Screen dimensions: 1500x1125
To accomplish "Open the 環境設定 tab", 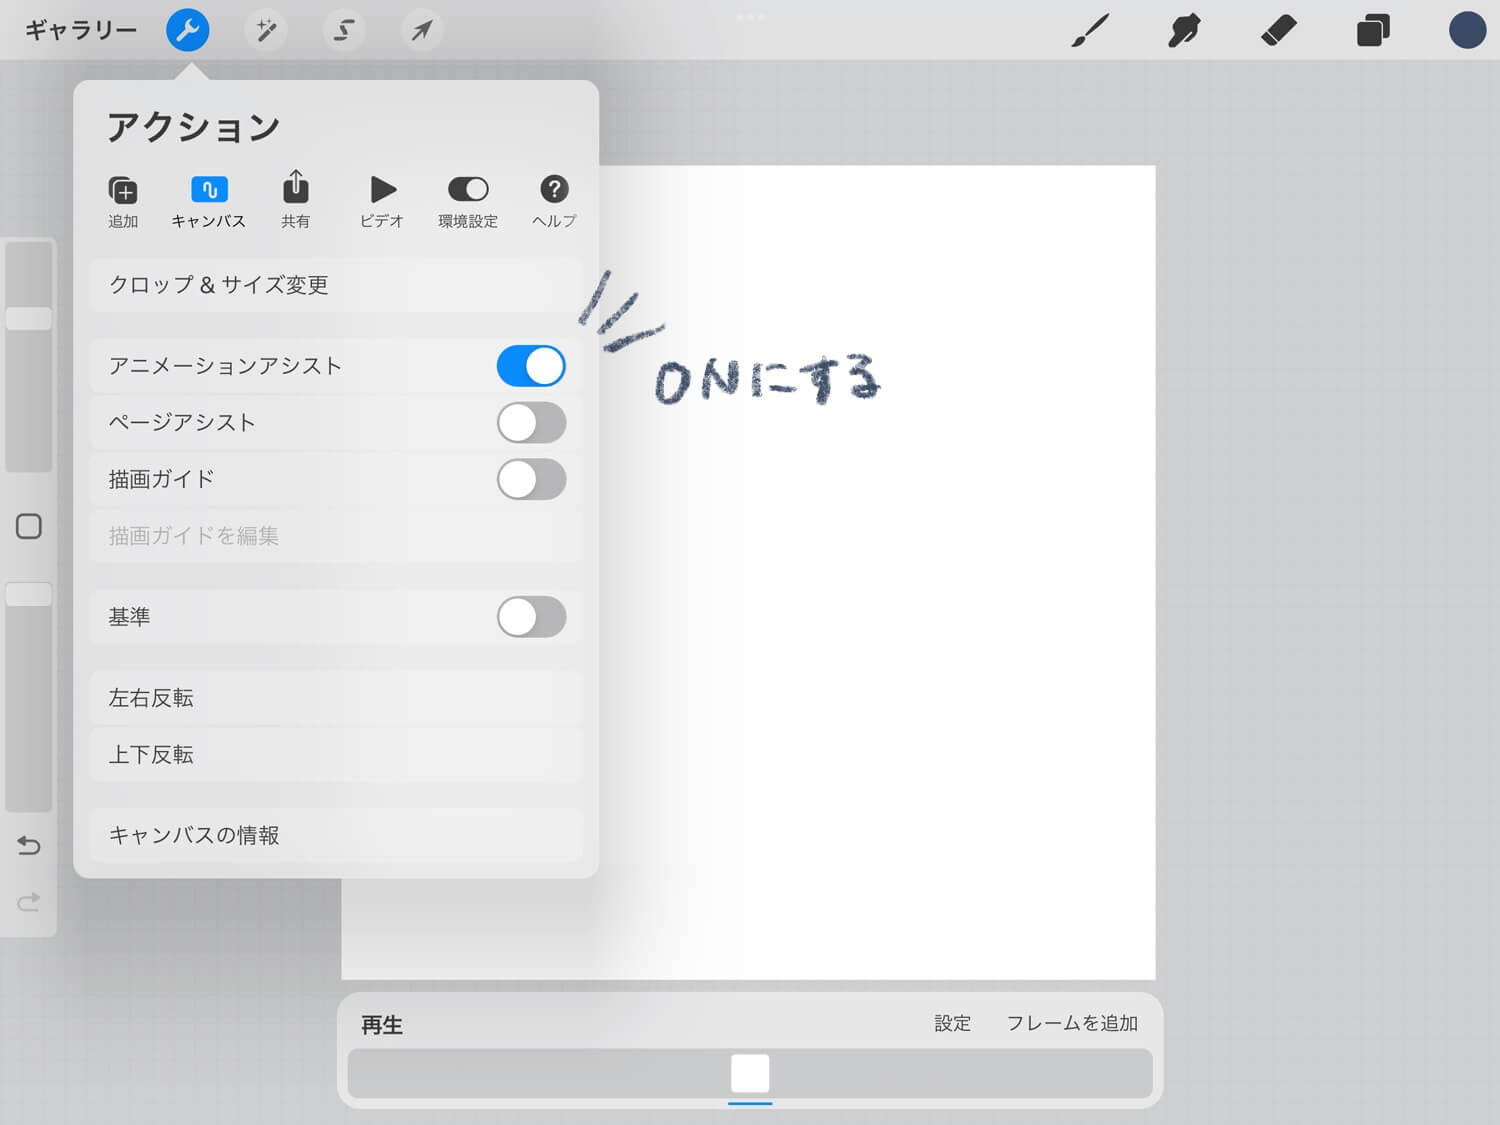I will (x=468, y=201).
